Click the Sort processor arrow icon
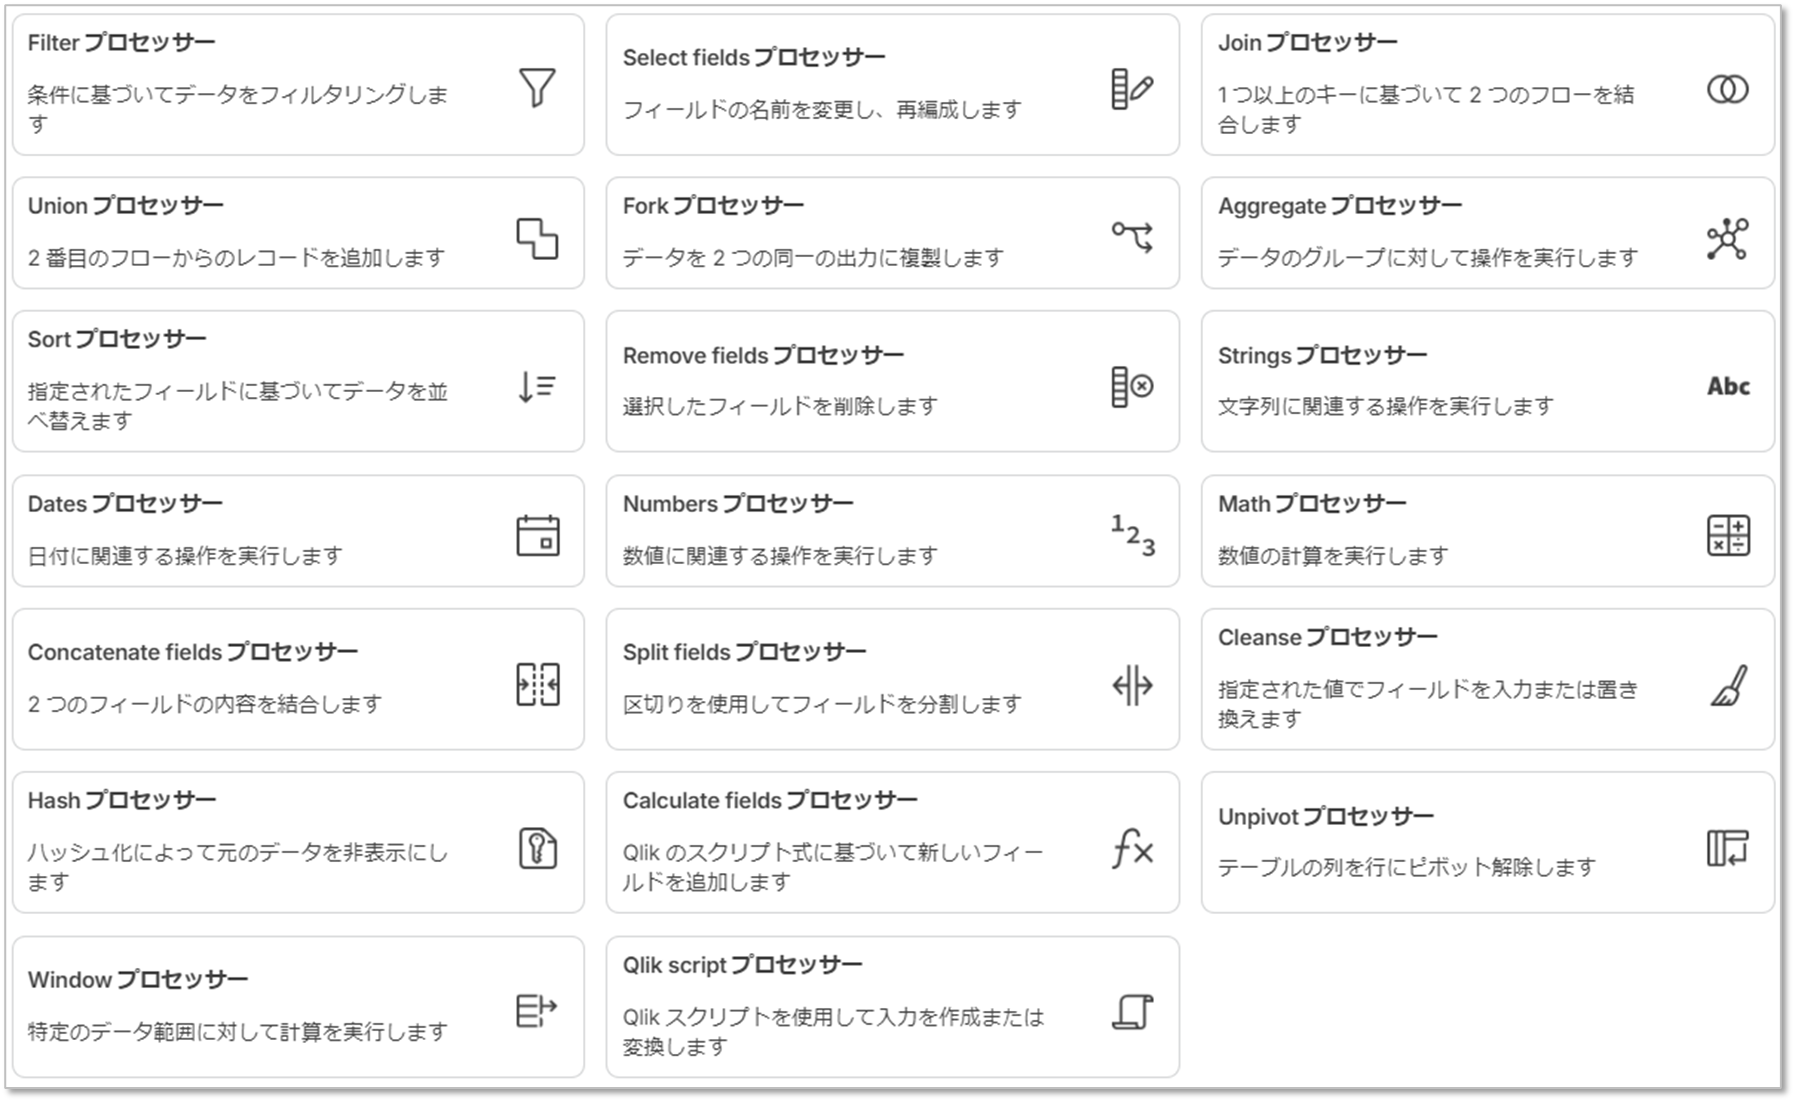 (x=537, y=386)
